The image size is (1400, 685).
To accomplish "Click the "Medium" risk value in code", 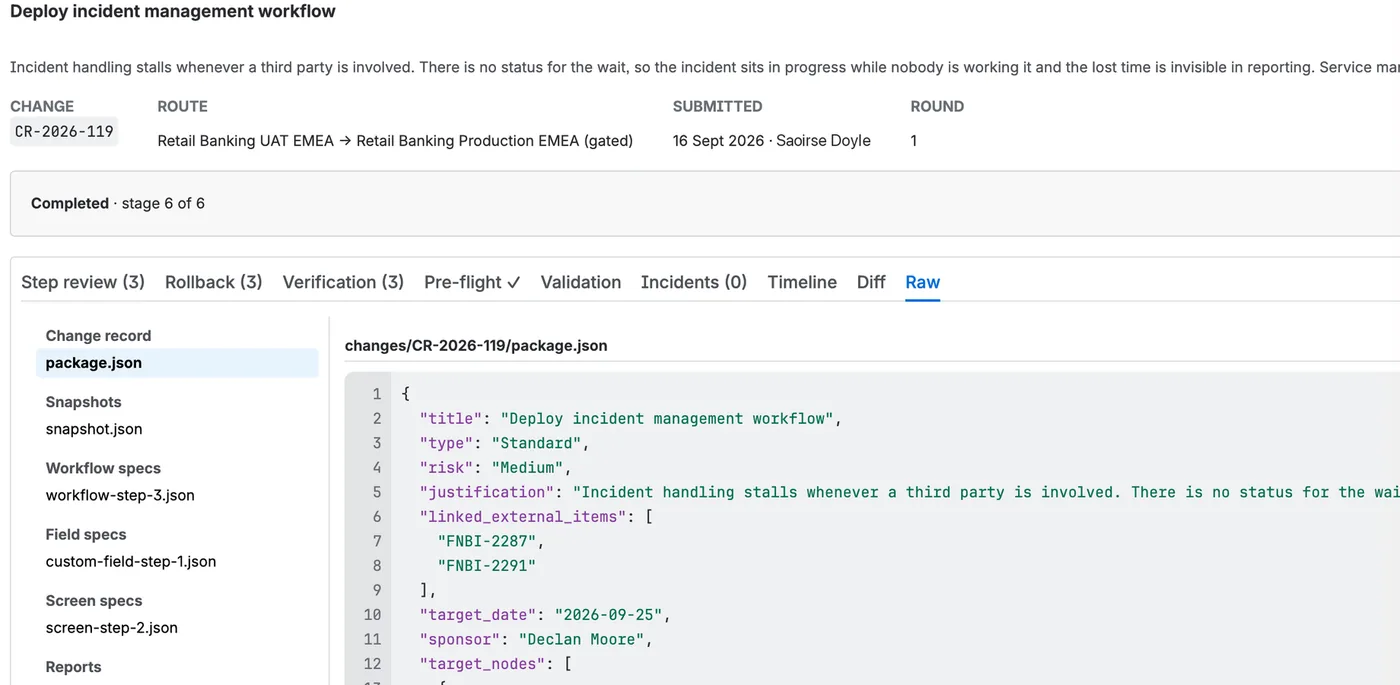I will tap(527, 467).
